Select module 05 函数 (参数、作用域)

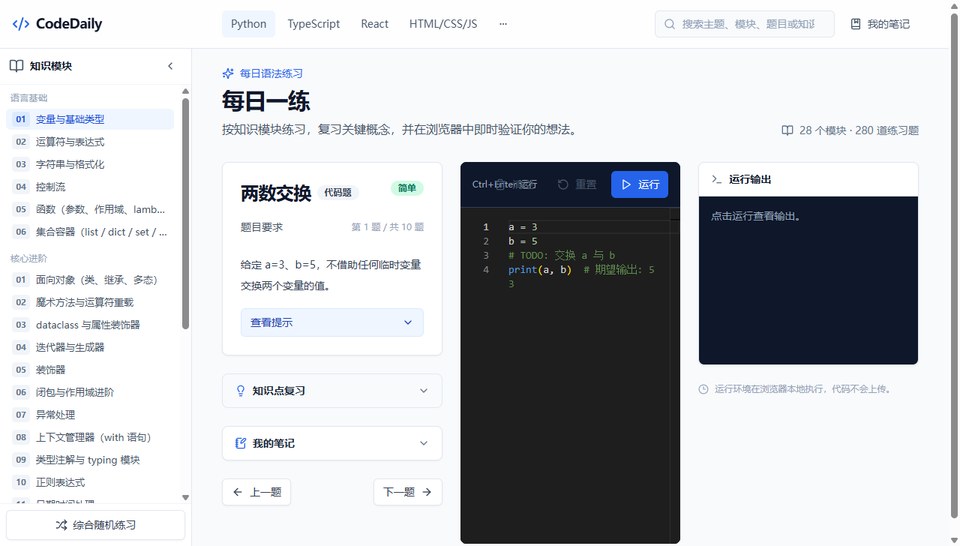[90, 209]
